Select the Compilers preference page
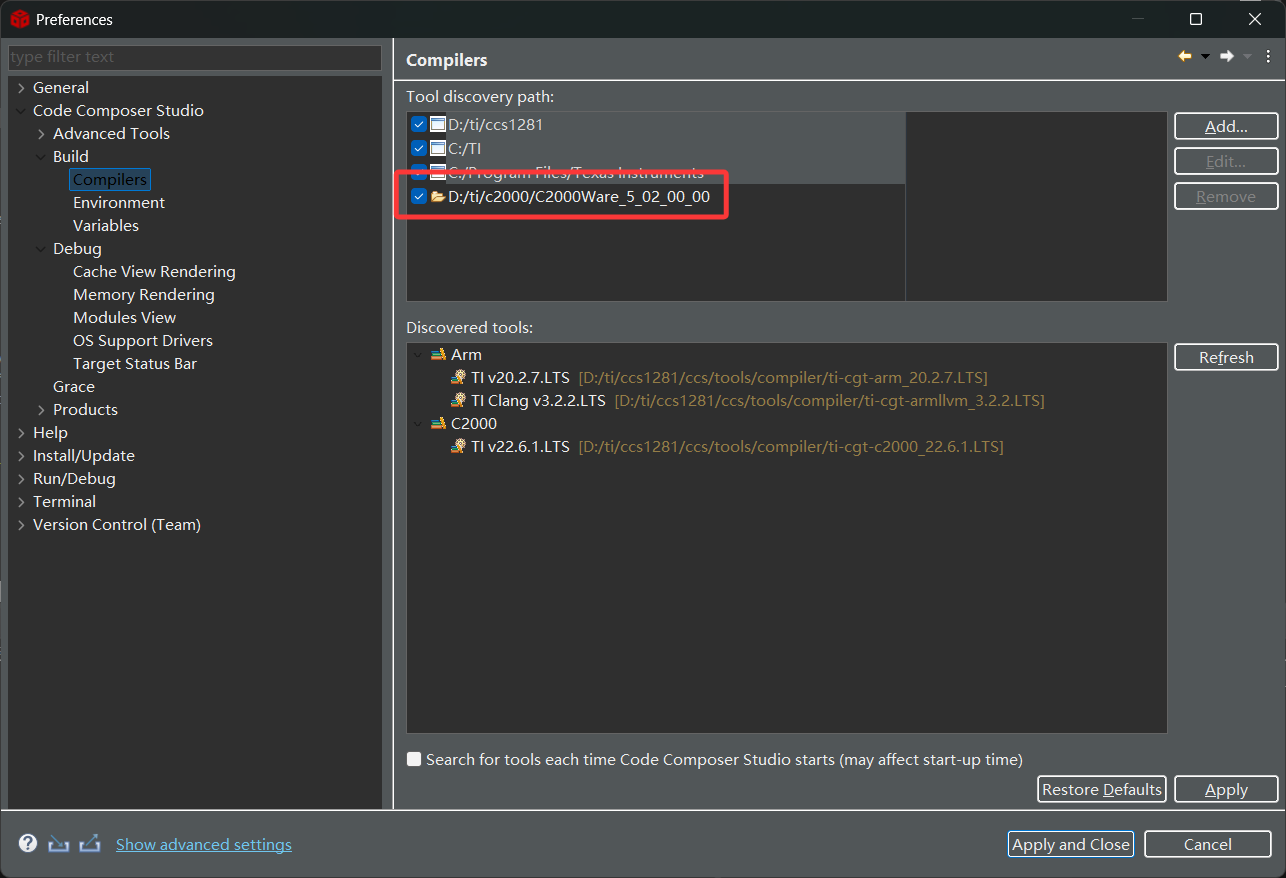1286x878 pixels. click(110, 180)
